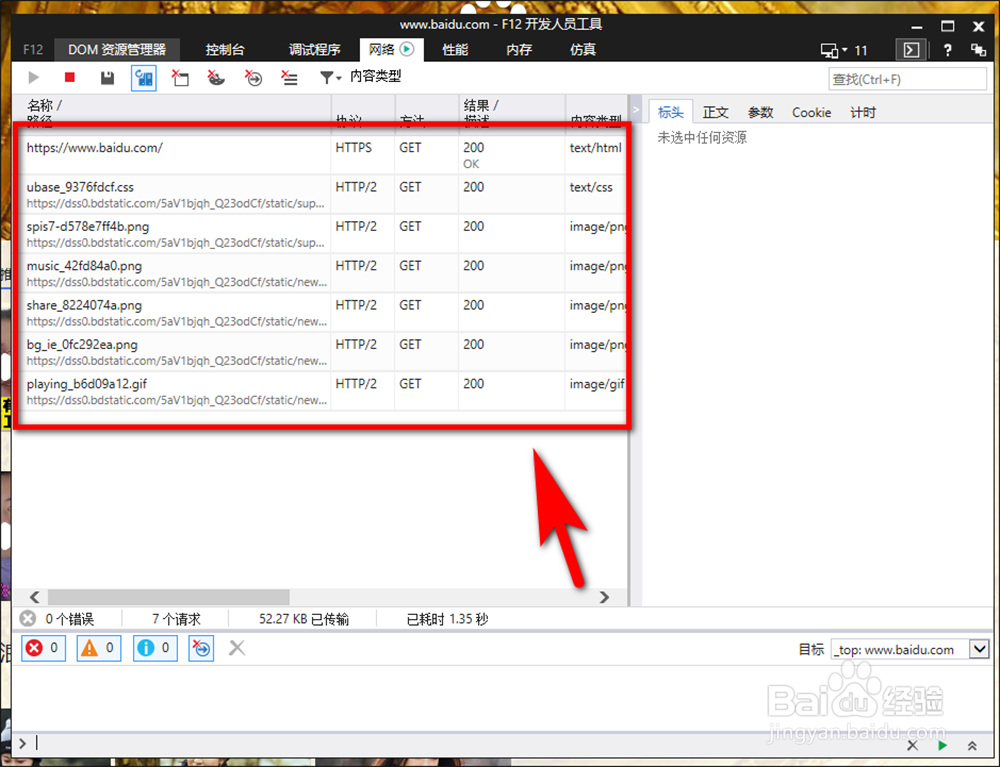
Task: Show the 标头 details tab
Action: (670, 112)
